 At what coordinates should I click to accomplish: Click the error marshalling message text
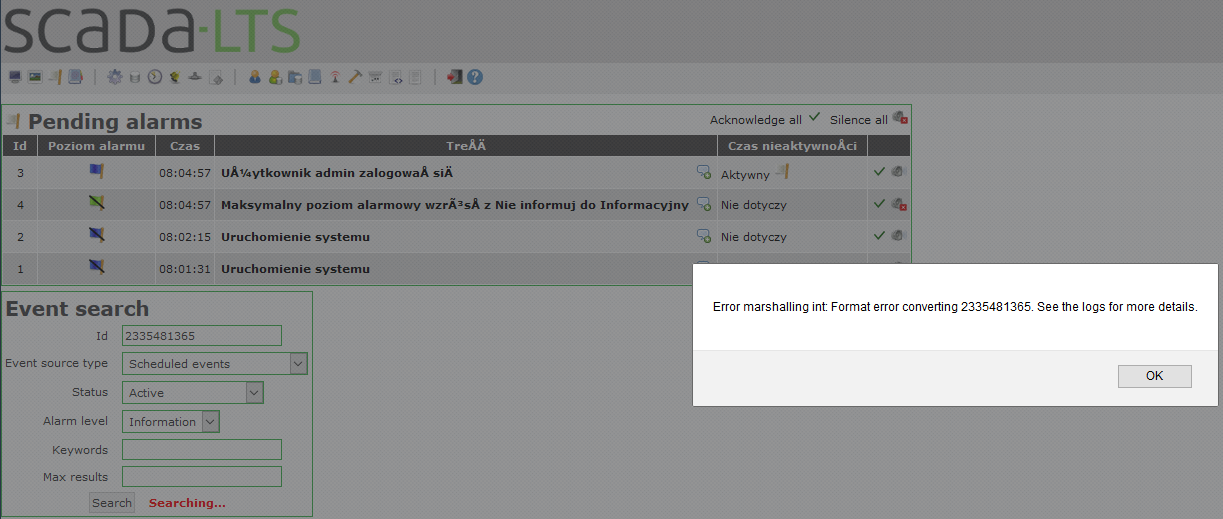[x=955, y=307]
